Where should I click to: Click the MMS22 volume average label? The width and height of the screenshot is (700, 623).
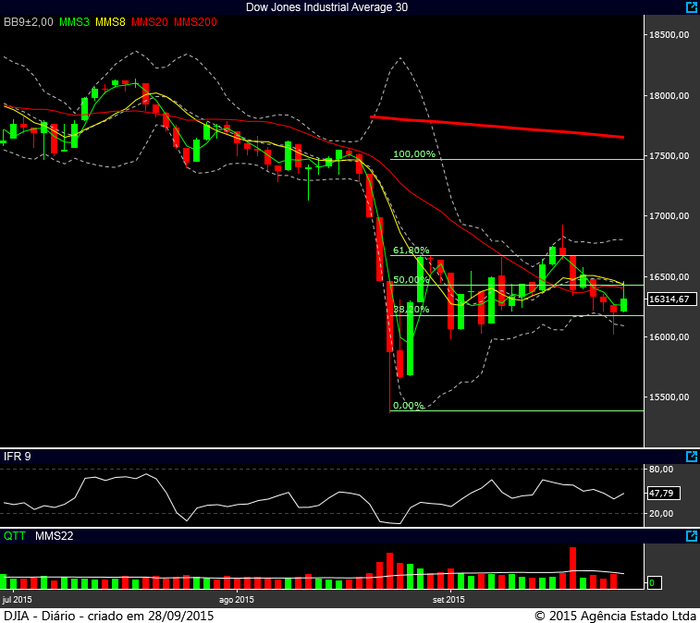click(x=54, y=536)
